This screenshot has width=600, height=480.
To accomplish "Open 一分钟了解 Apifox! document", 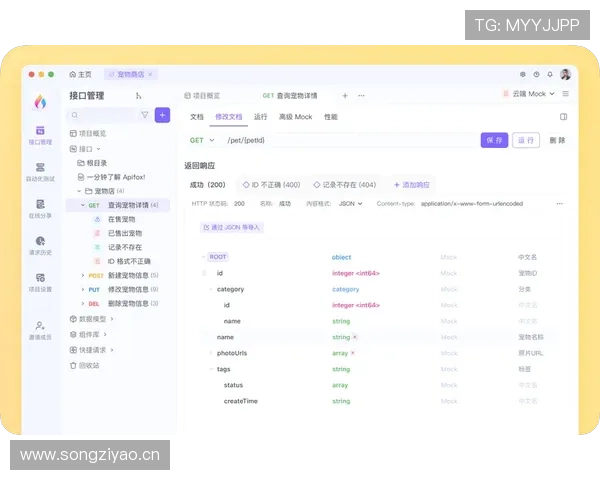I will [111, 177].
